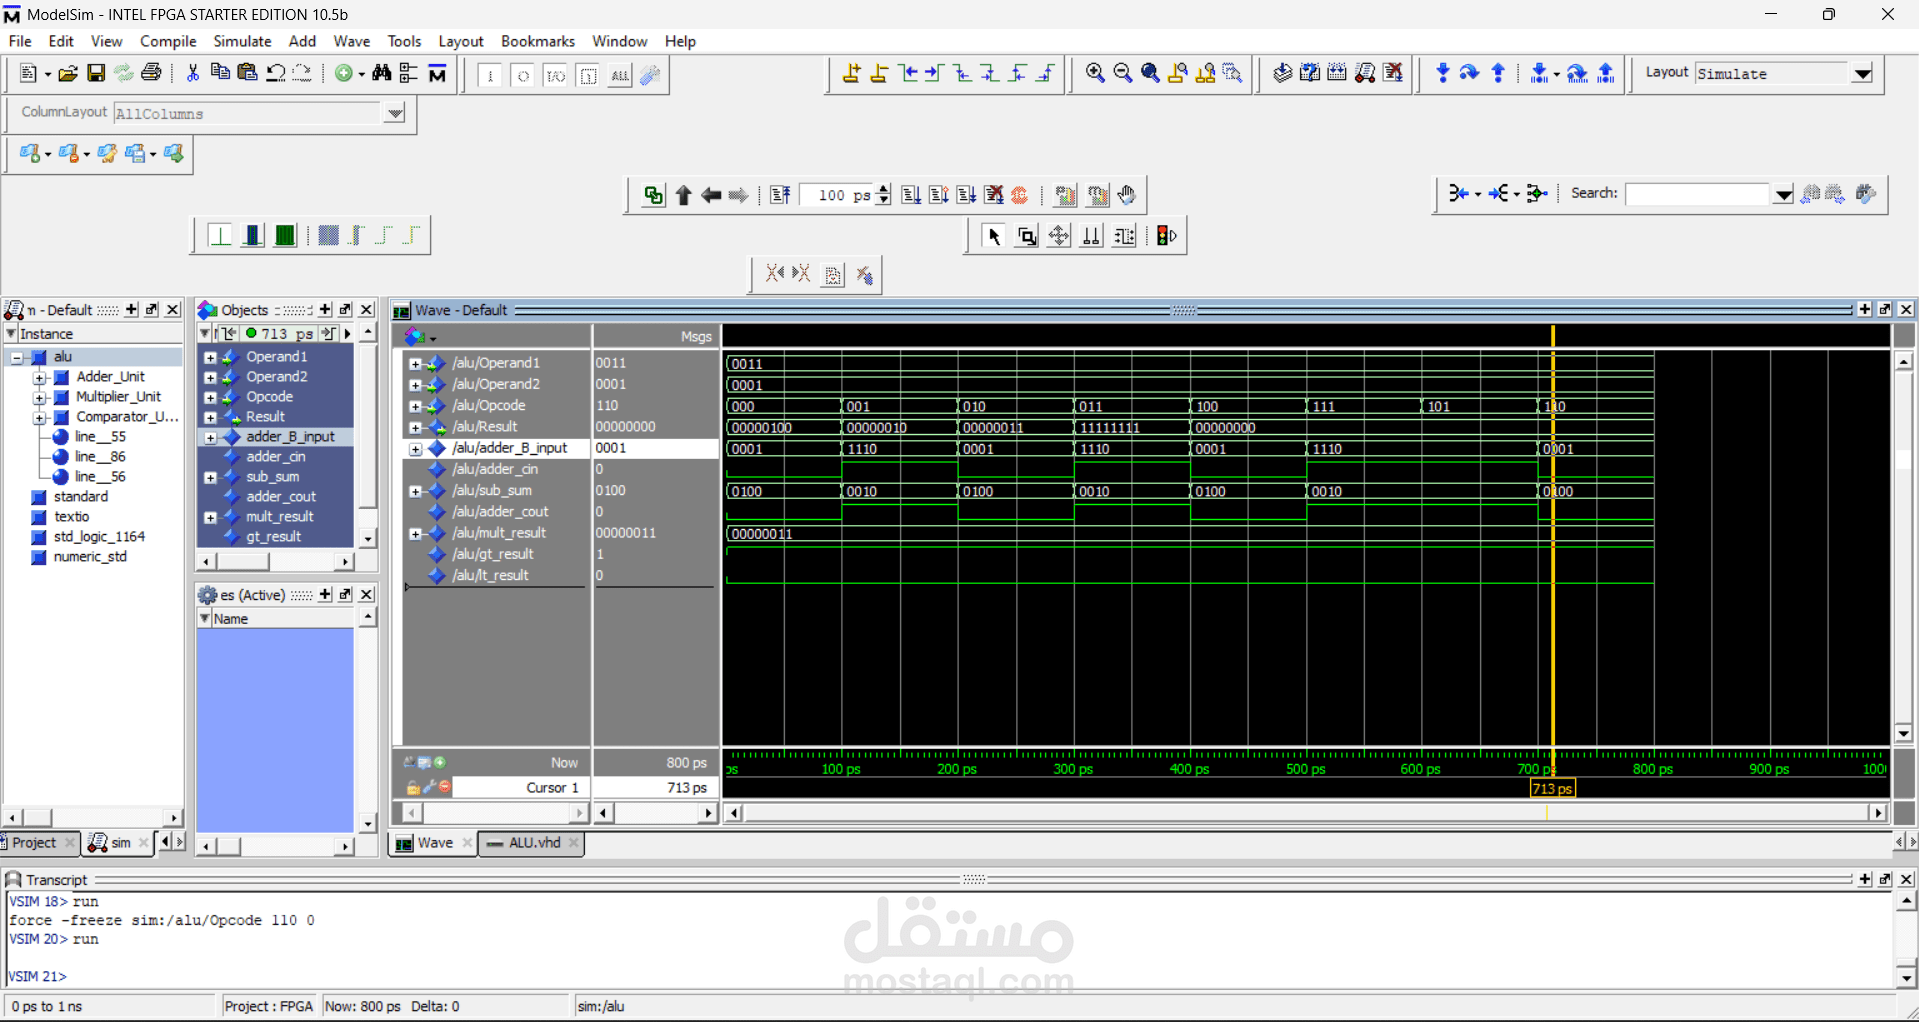This screenshot has width=1919, height=1022.
Task: Click the Find binoculars icon
Action: pos(381,73)
